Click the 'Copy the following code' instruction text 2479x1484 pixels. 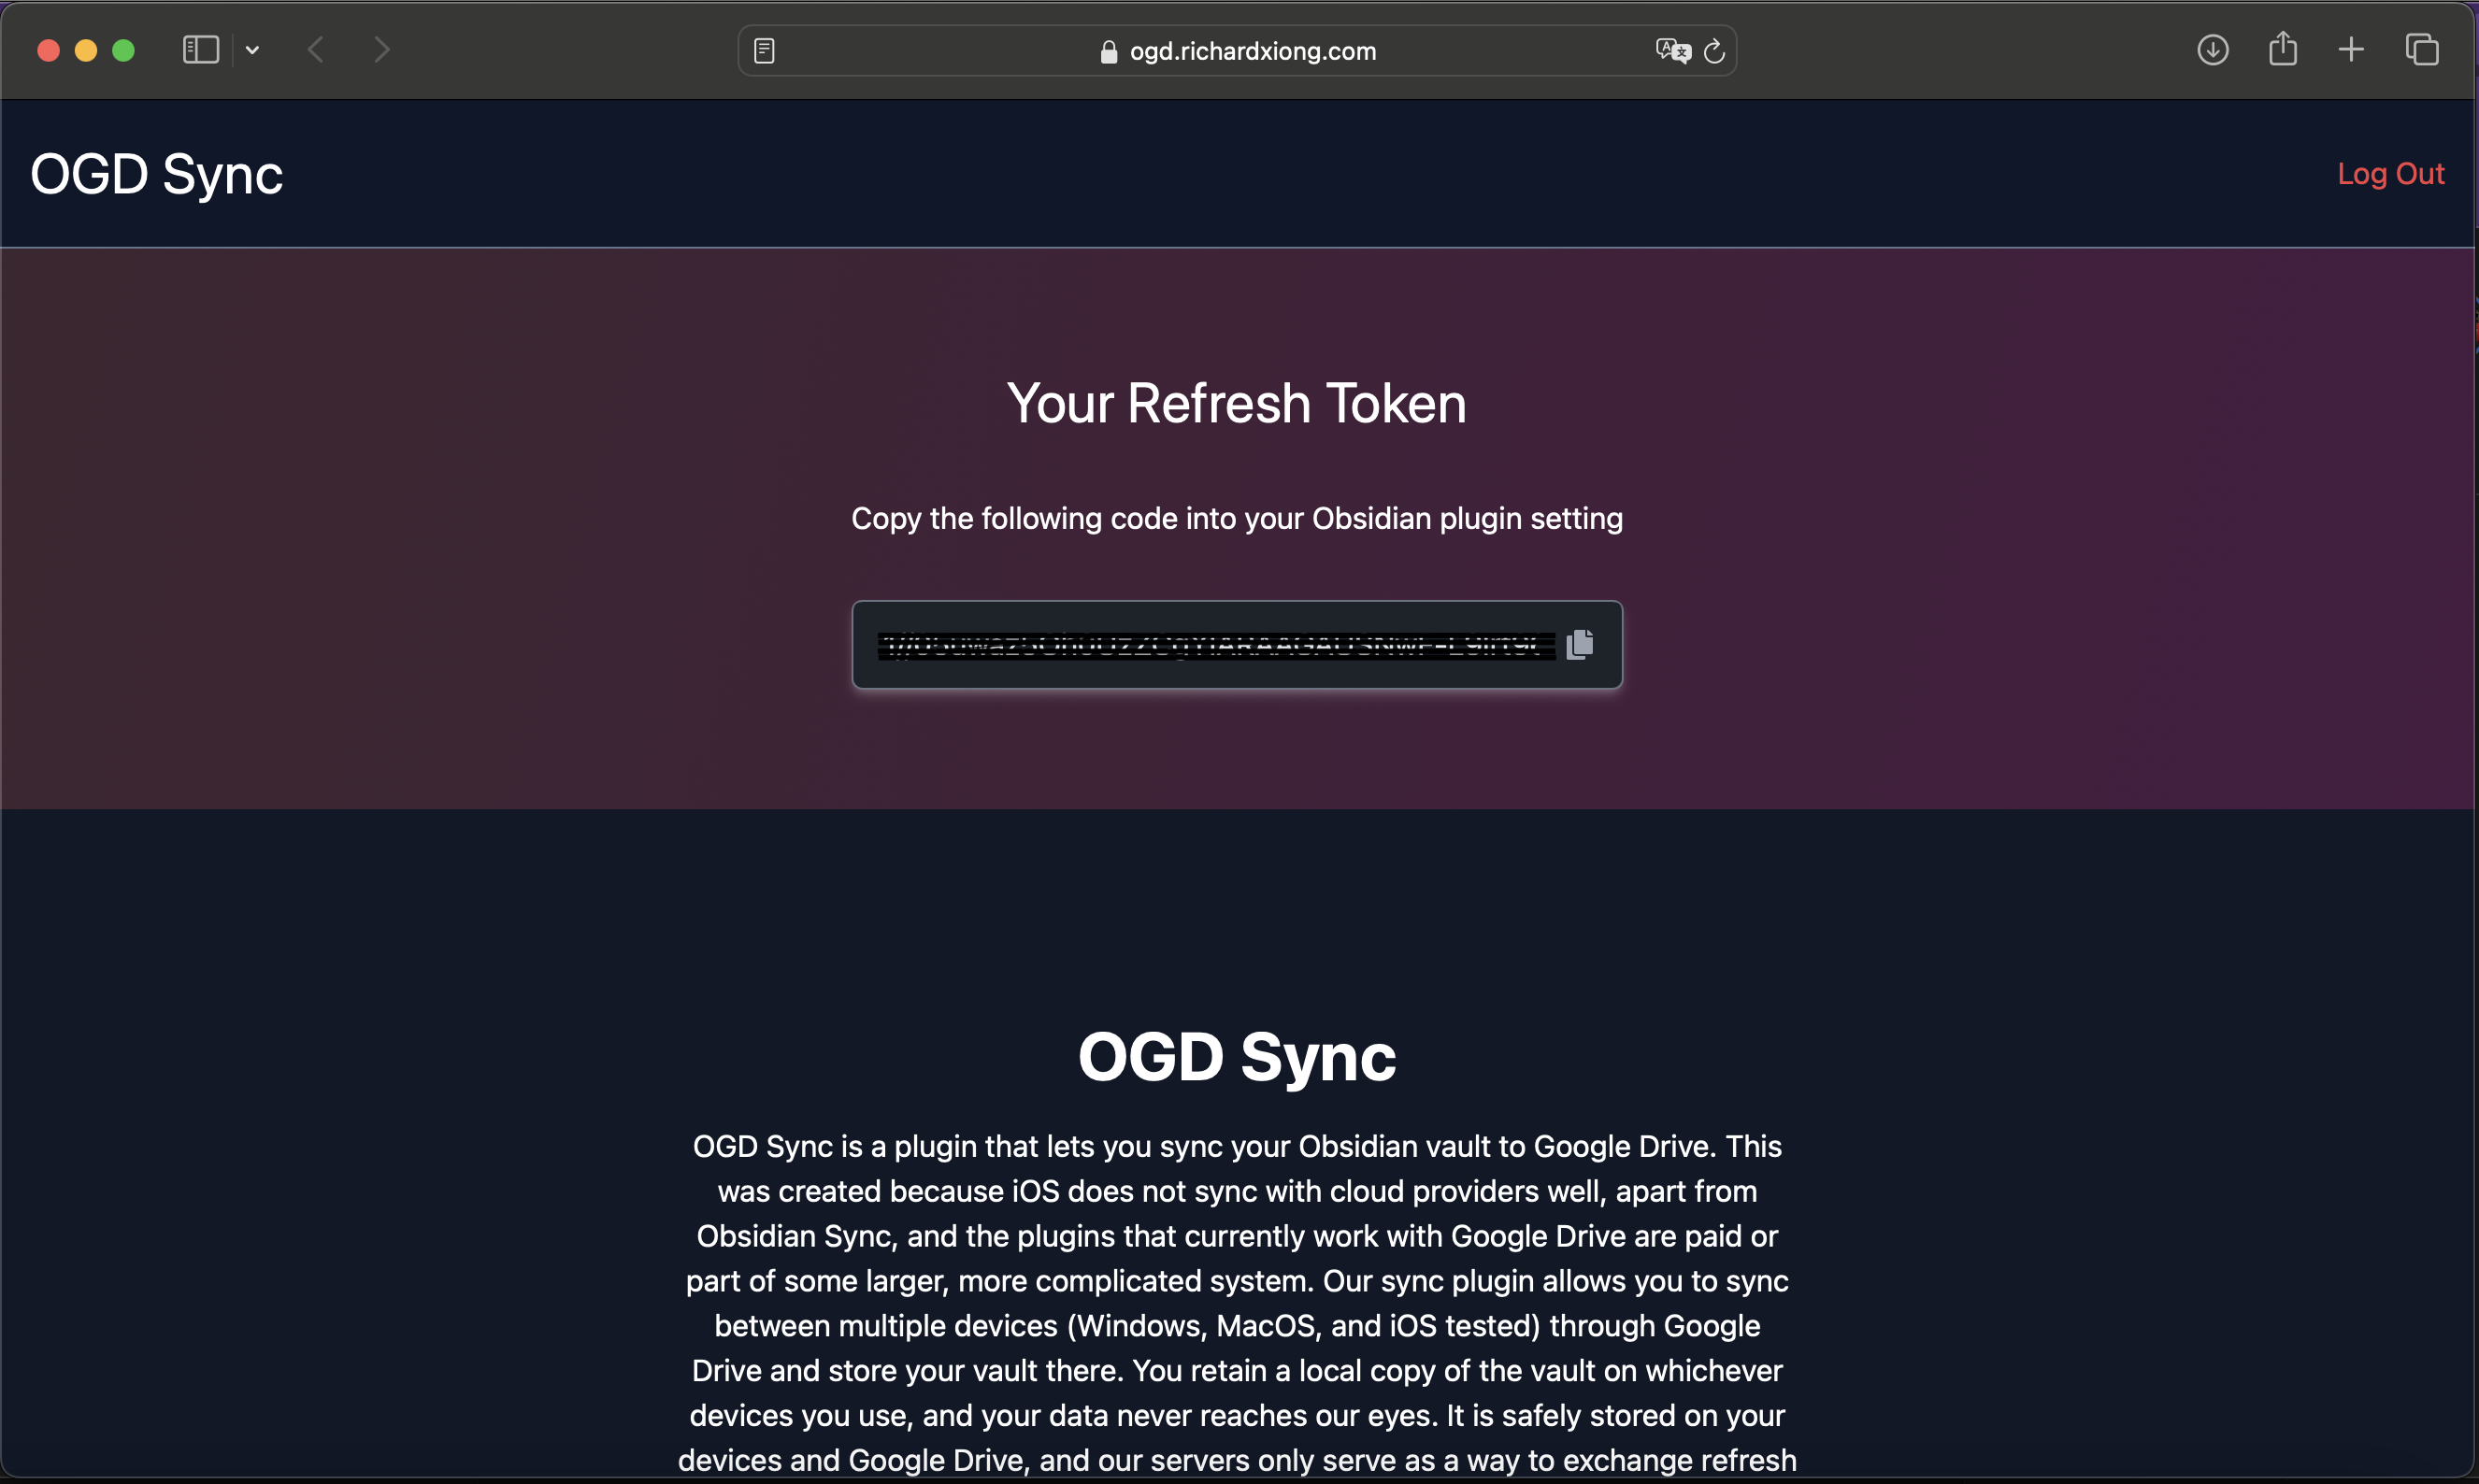click(1237, 518)
